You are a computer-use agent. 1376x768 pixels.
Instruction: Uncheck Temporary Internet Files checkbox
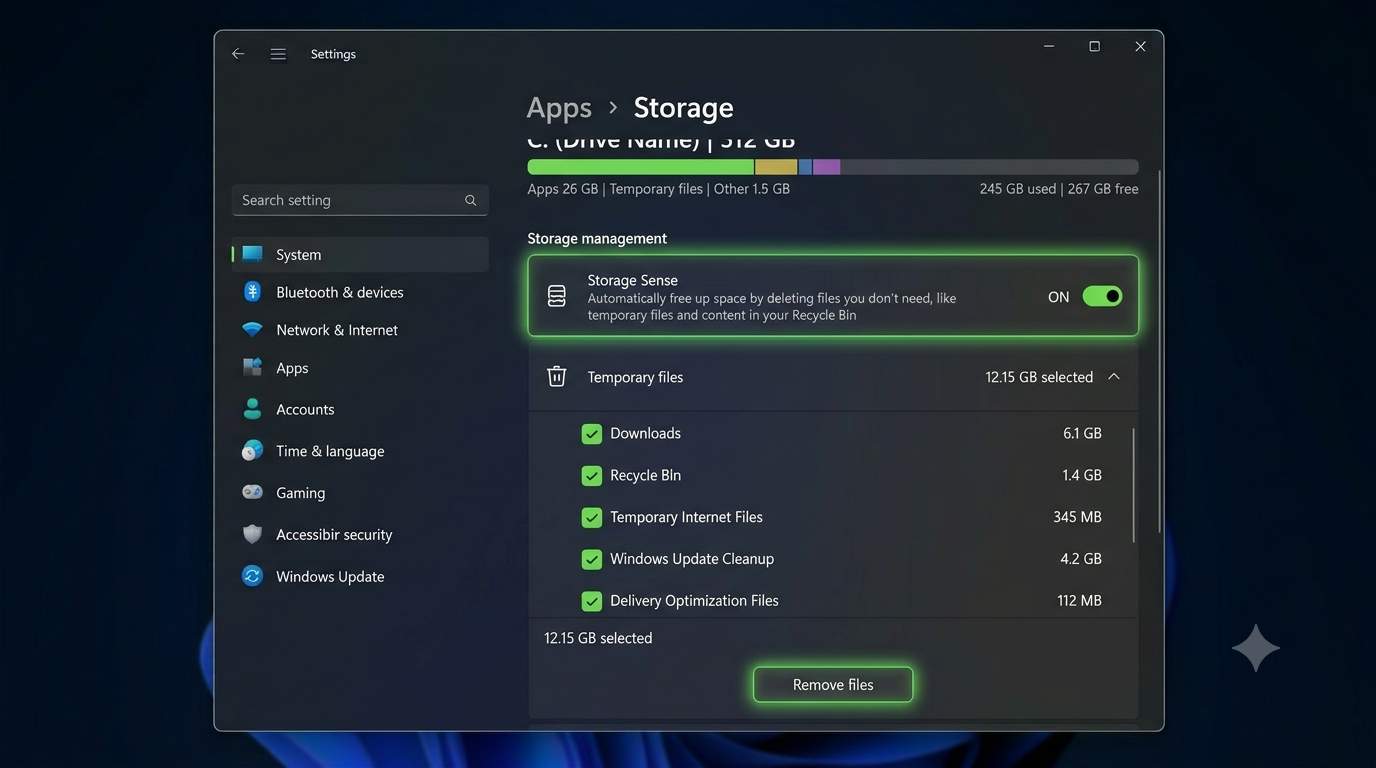[592, 518]
